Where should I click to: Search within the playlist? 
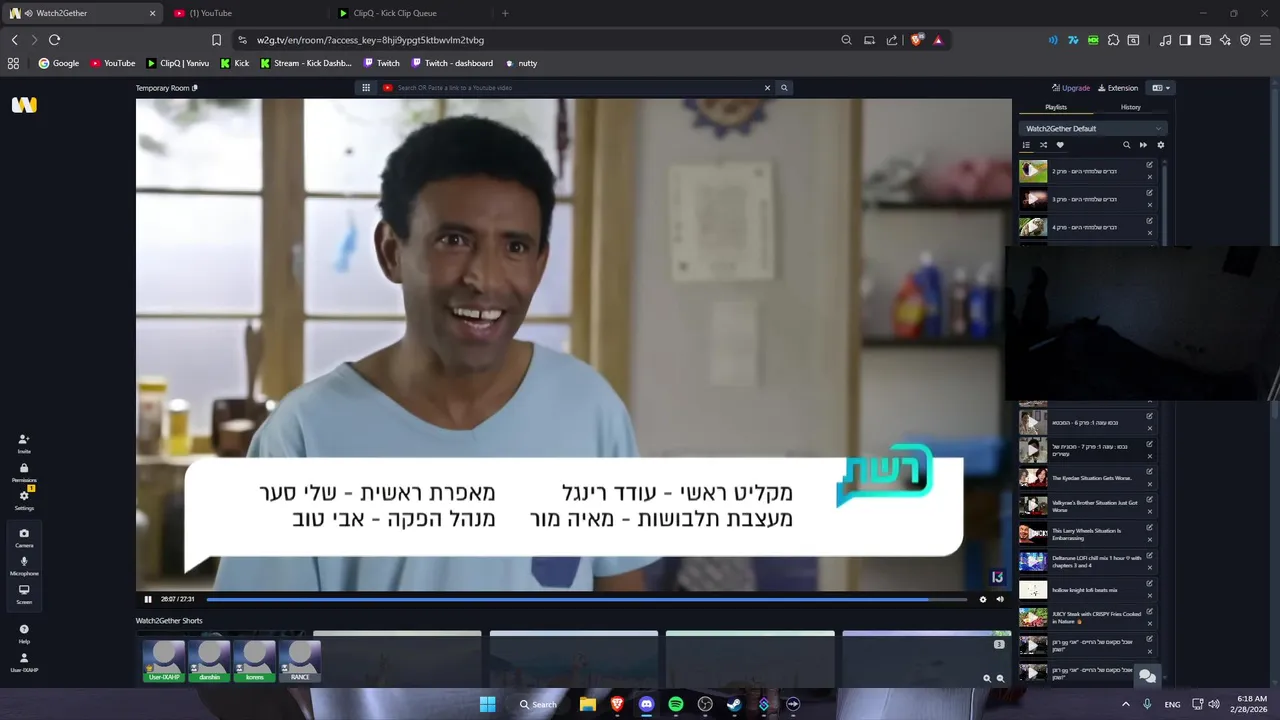[1126, 145]
